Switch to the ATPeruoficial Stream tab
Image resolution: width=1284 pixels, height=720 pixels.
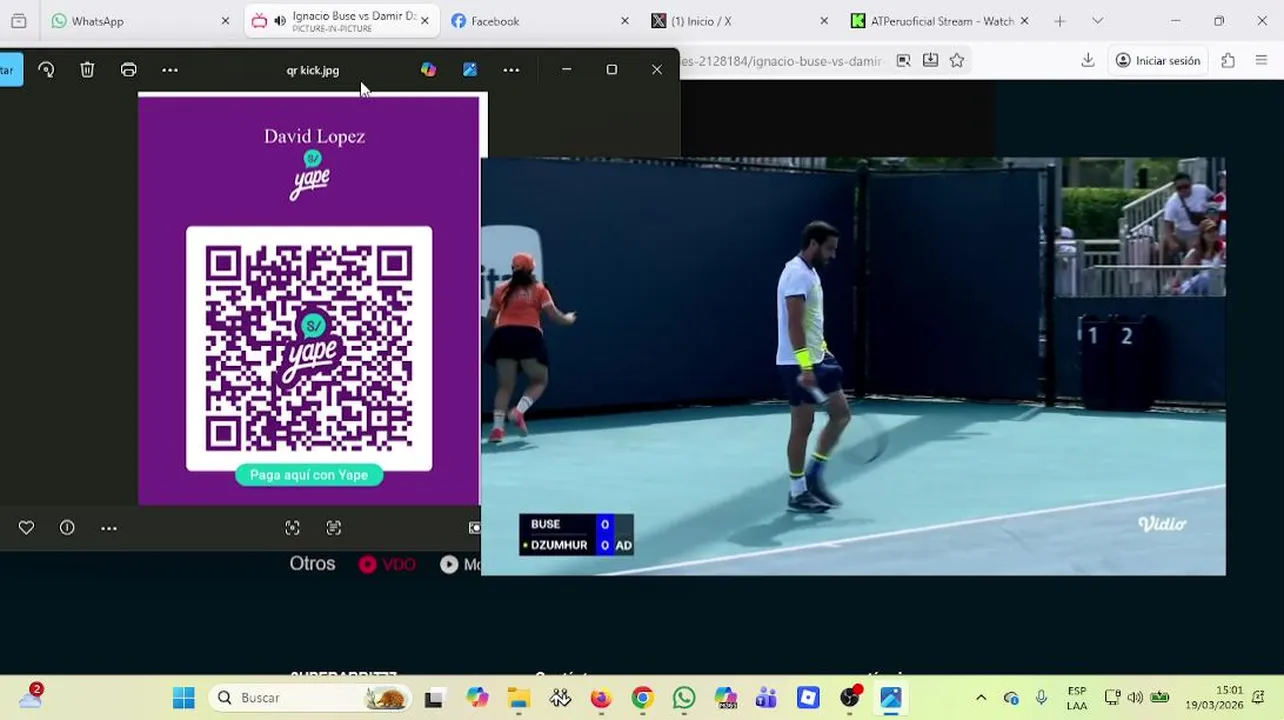(942, 21)
